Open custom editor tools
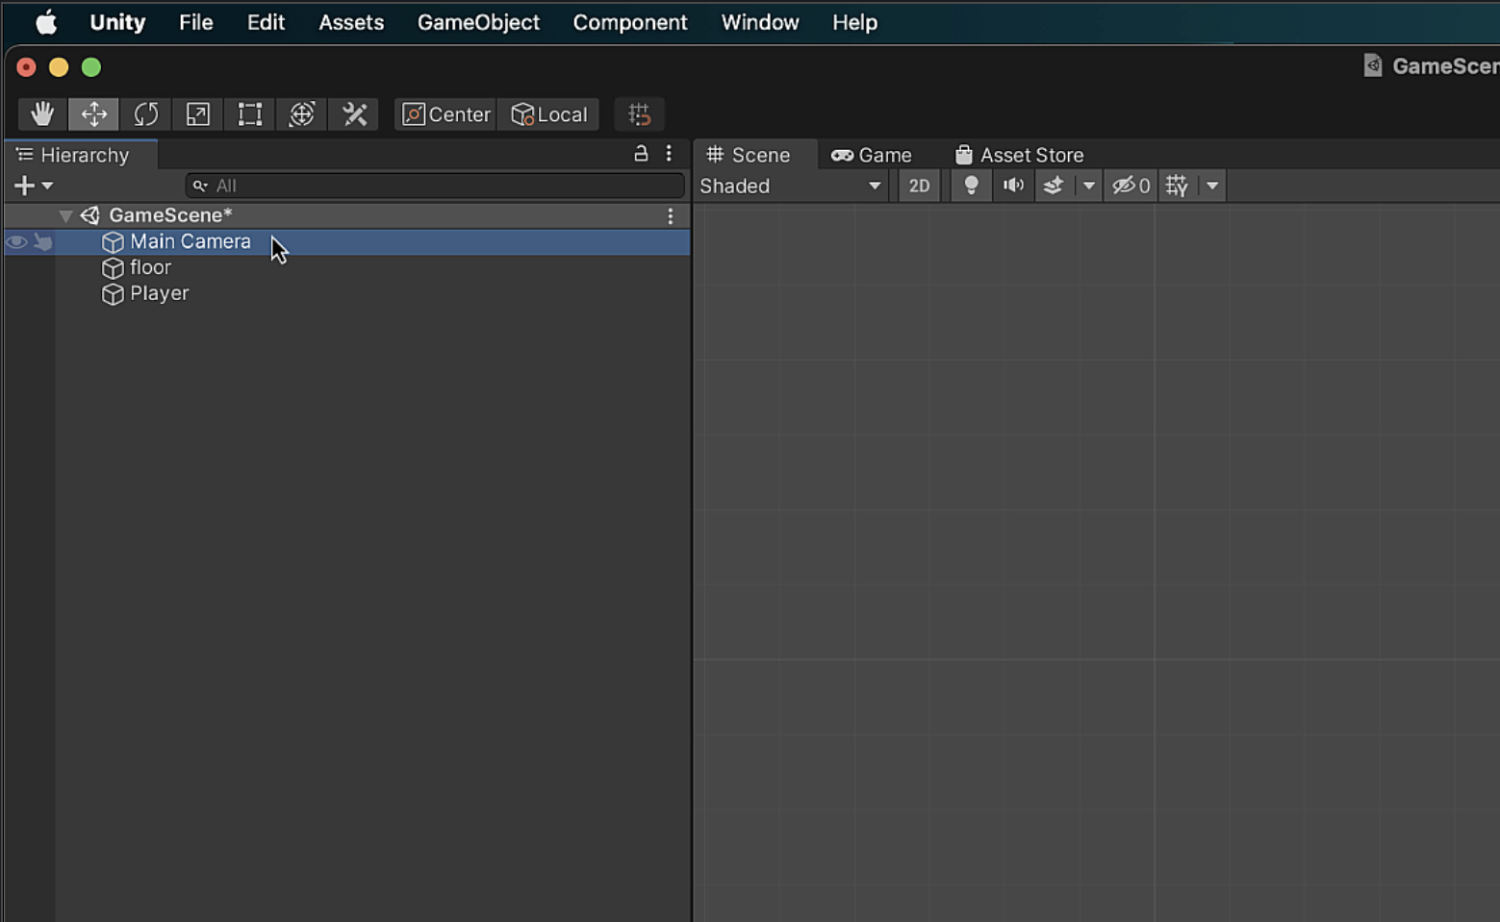 pos(354,114)
